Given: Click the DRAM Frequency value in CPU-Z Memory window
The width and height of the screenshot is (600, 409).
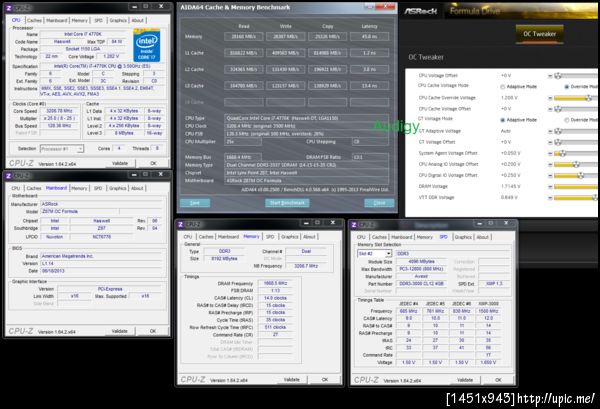Looking at the screenshot, I should click(275, 284).
